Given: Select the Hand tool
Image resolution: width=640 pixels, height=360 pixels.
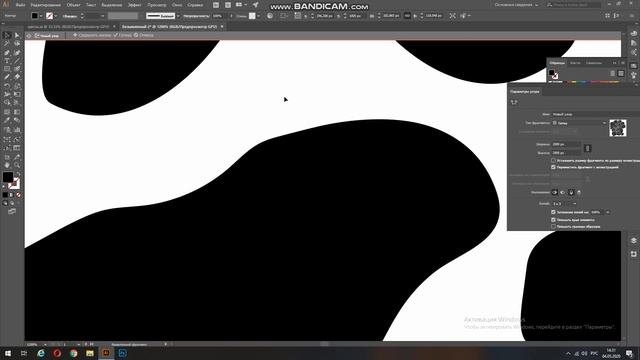Looking at the screenshot, I should click(7, 165).
